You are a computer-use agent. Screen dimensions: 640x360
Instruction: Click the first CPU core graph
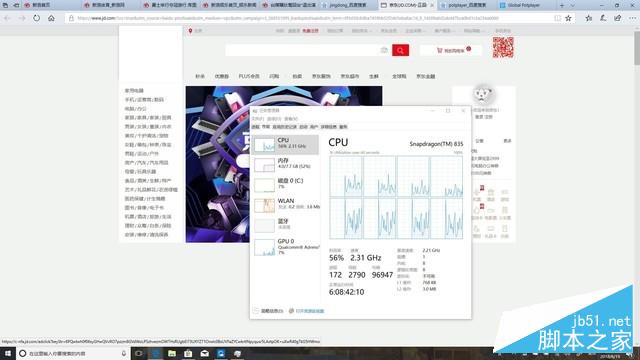pyautogui.click(x=346, y=176)
